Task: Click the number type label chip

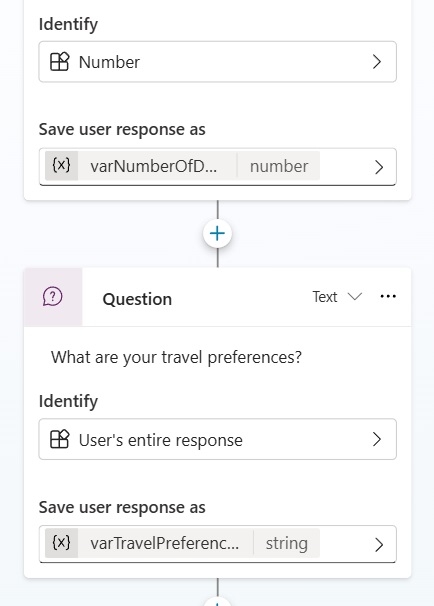Action: coord(279,166)
